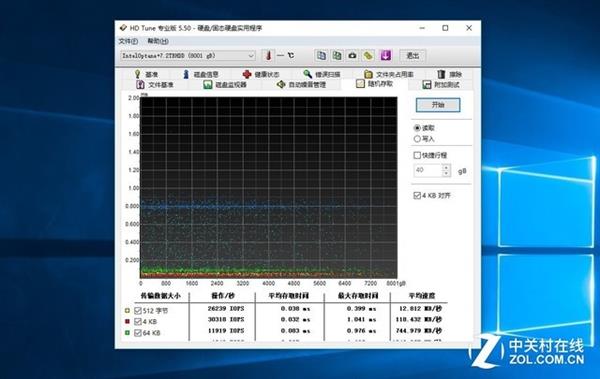Click the green copy screenshot icon
600x379 pixels.
(x=337, y=56)
